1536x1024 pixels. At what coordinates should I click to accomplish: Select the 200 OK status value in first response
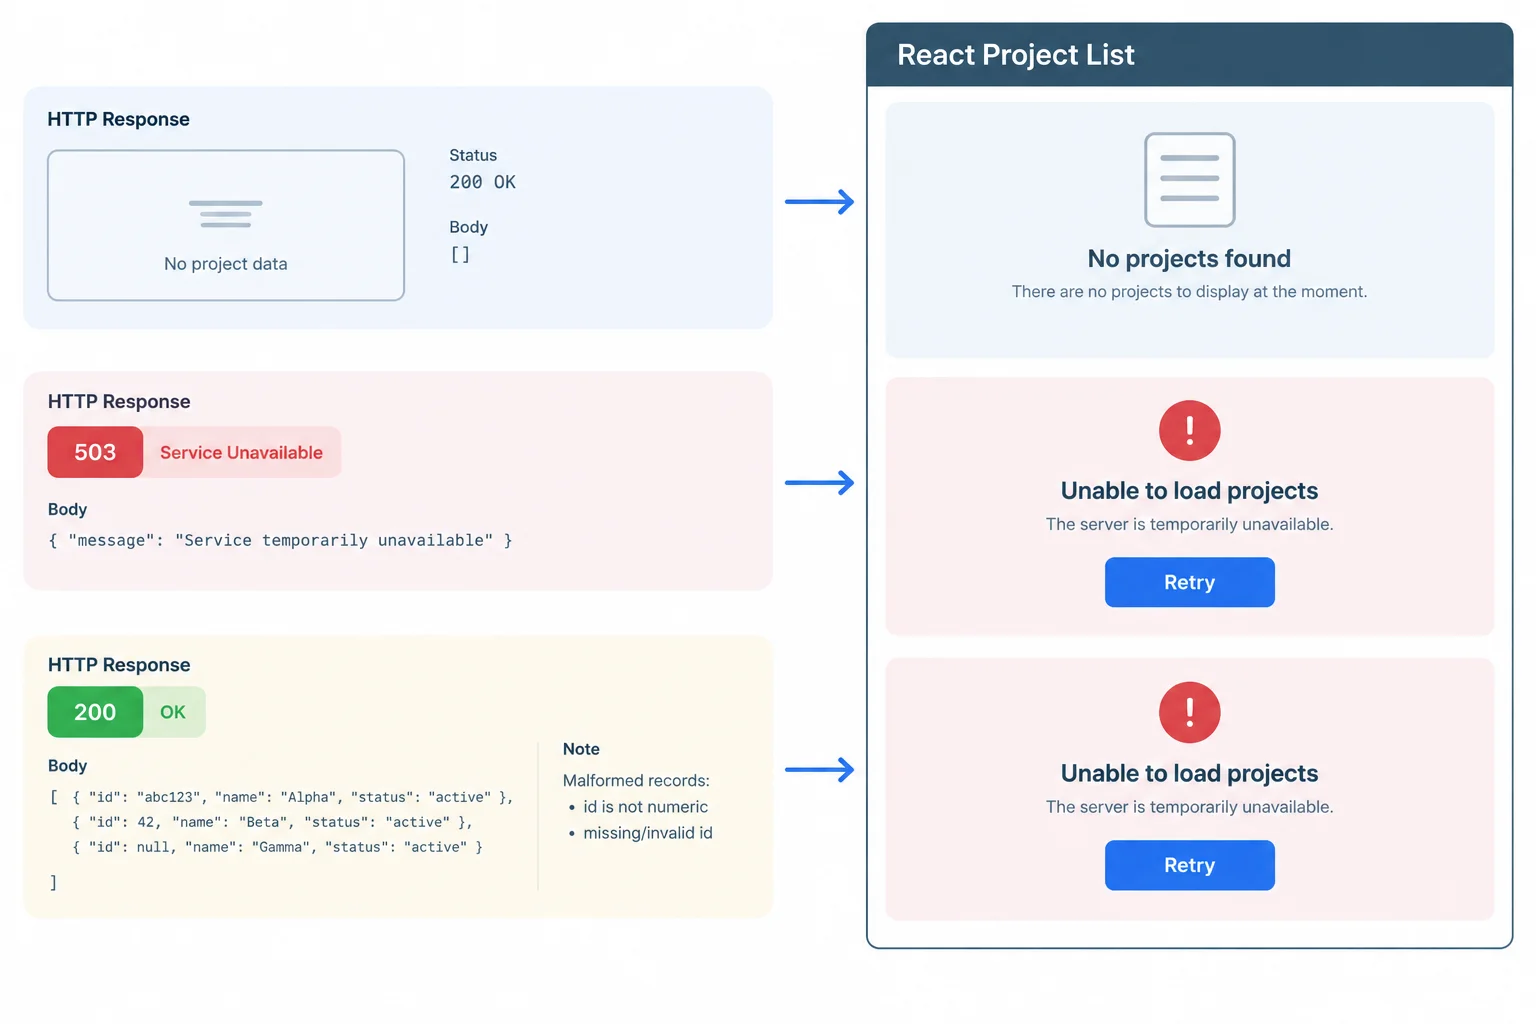click(482, 182)
